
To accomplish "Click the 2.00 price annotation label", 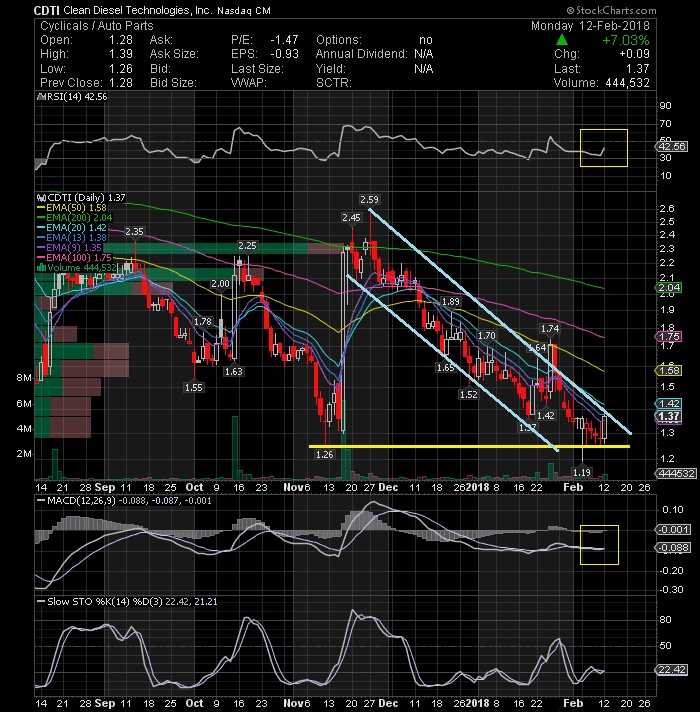I will 220,284.
